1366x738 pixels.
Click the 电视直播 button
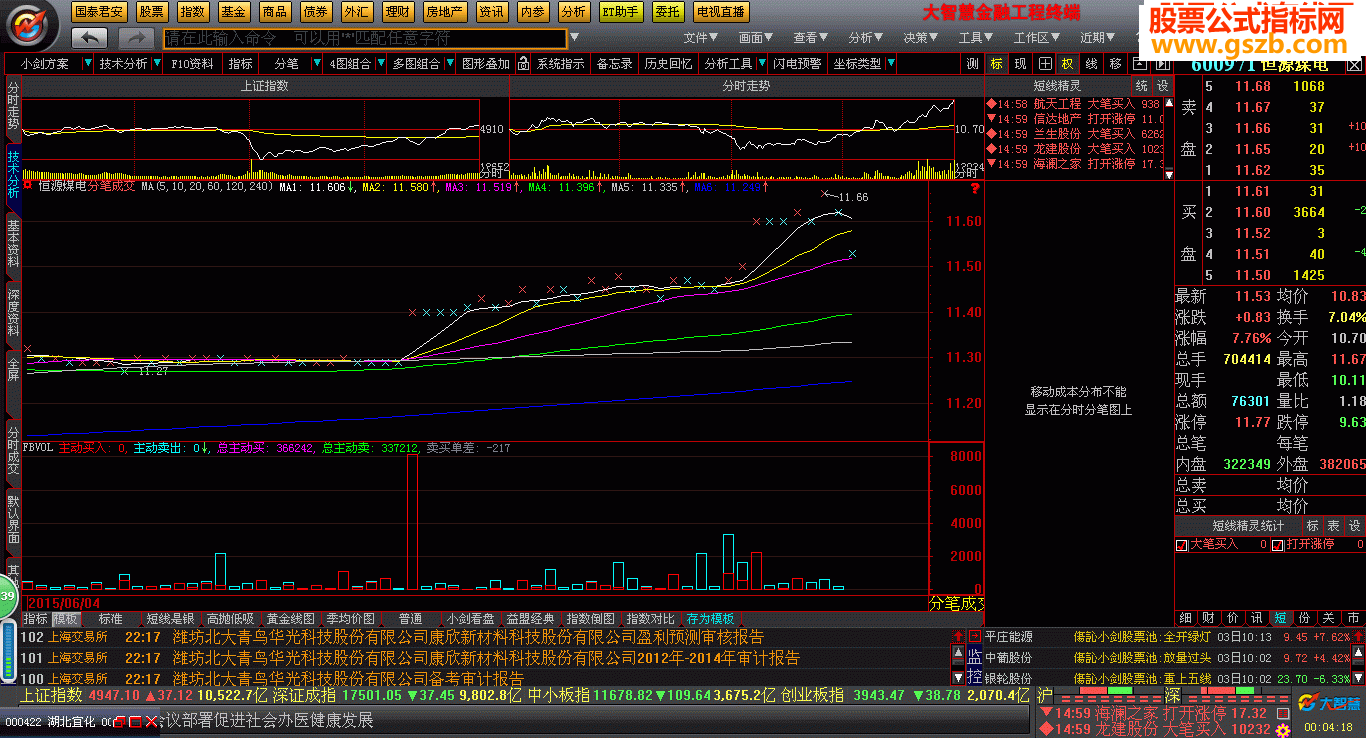click(721, 12)
